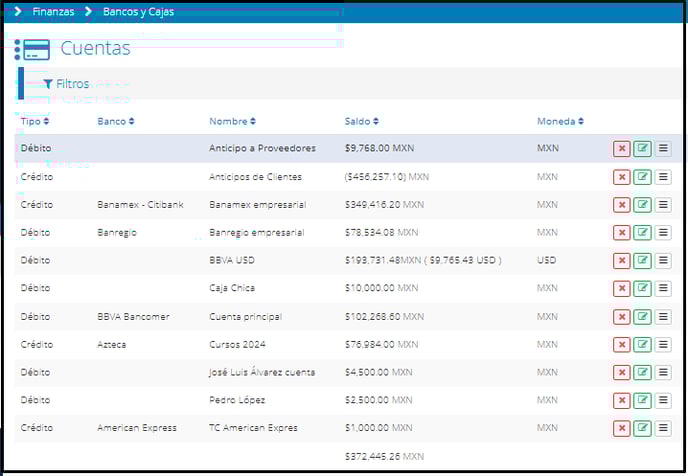Viewport: 688px width, 476px height.
Task: Open menu for Cursos 2024 row
Action: [663, 345]
